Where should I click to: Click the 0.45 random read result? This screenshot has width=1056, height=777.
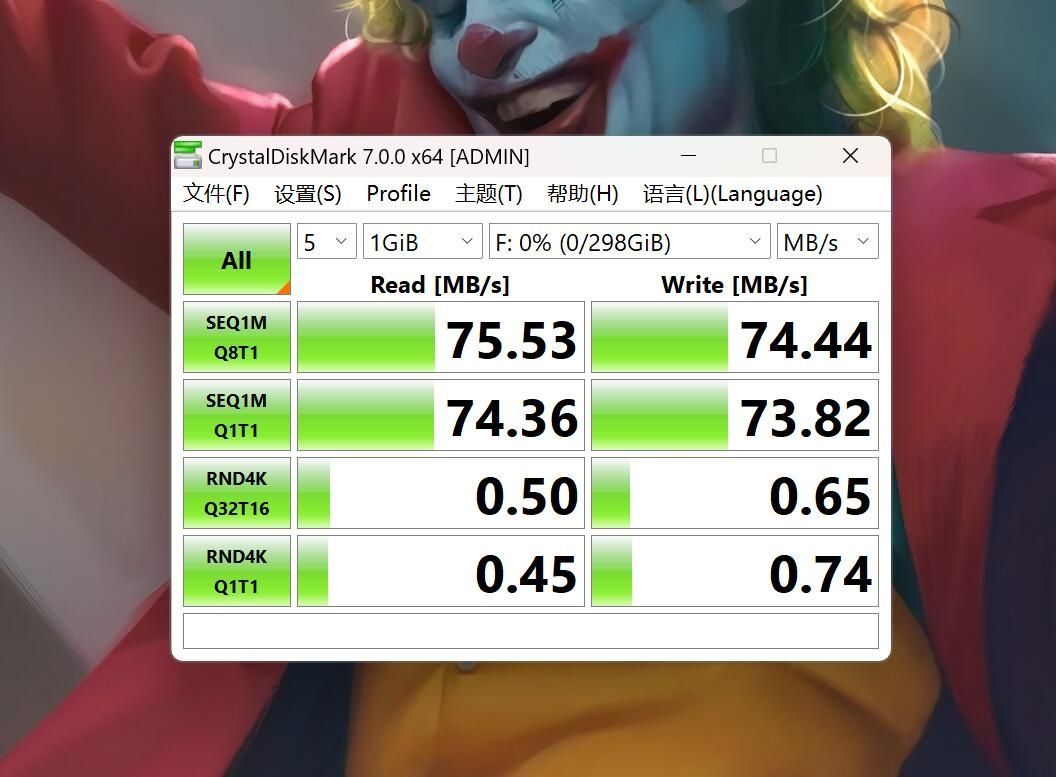pyautogui.click(x=441, y=572)
